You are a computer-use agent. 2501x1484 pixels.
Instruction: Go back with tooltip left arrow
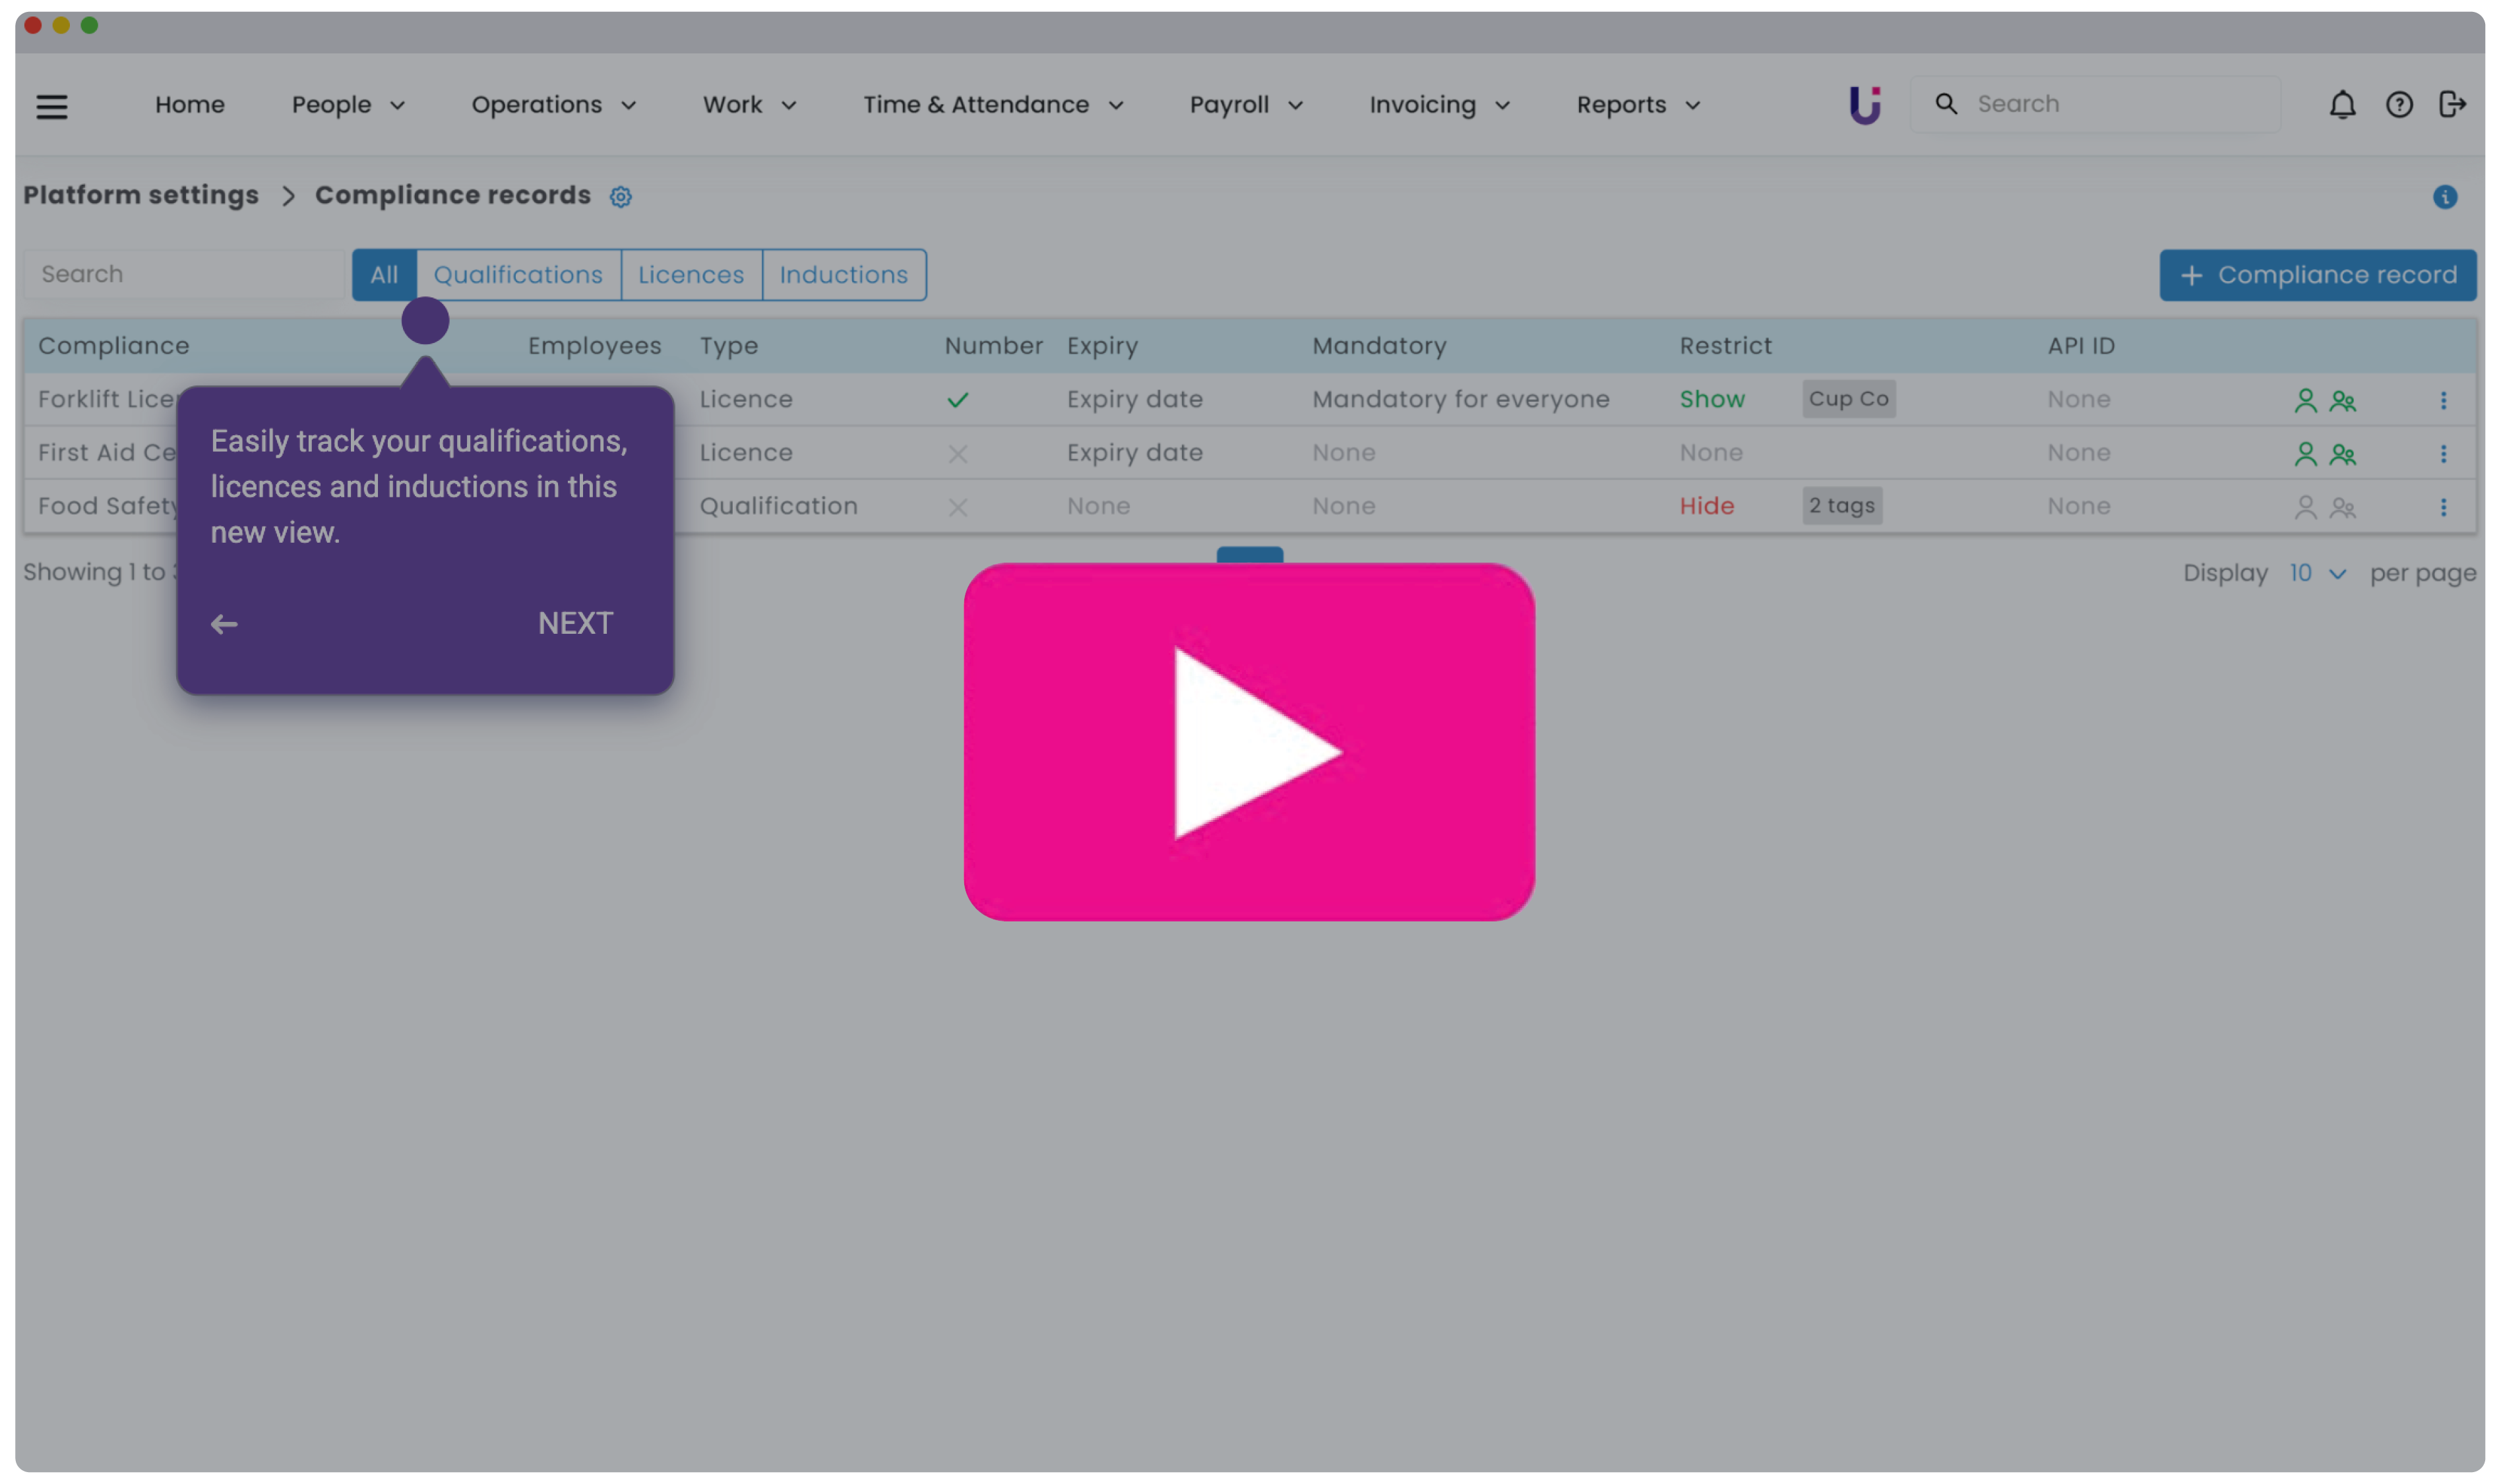(x=224, y=625)
